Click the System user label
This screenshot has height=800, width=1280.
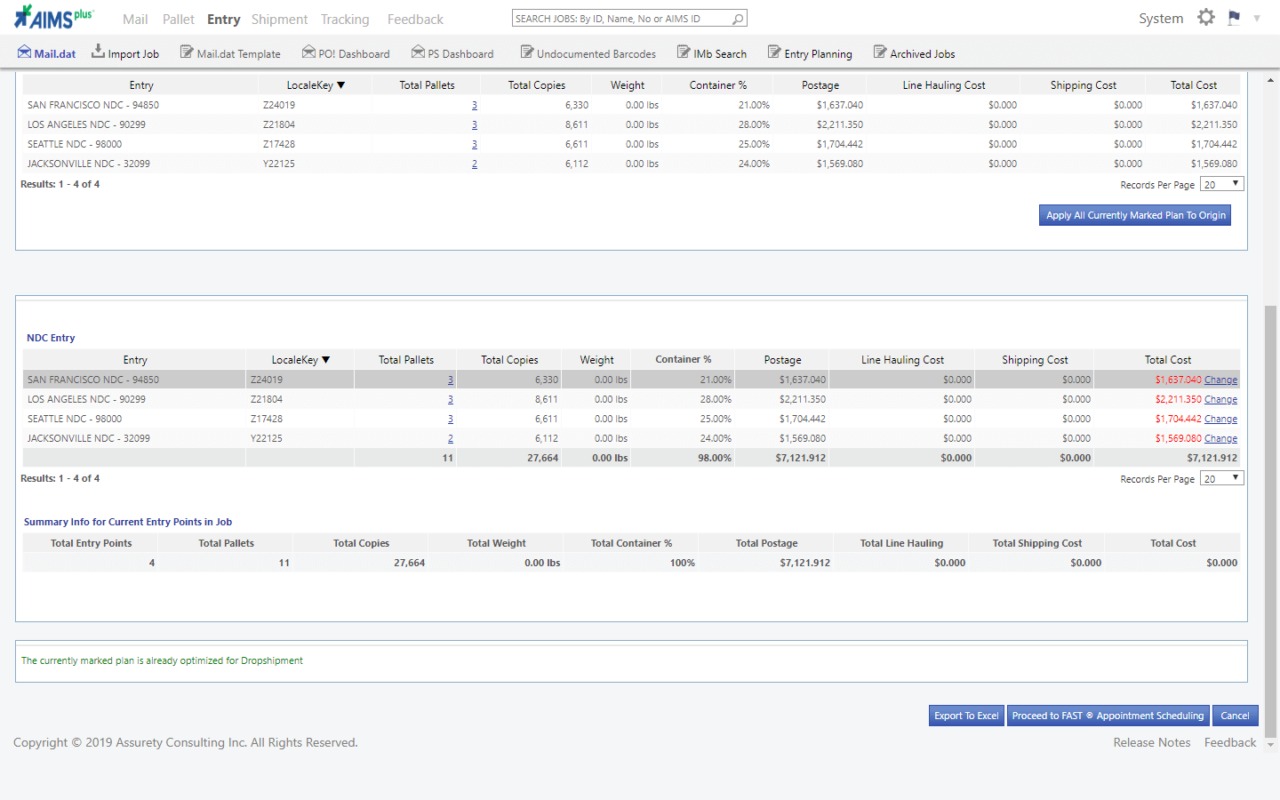click(1161, 19)
